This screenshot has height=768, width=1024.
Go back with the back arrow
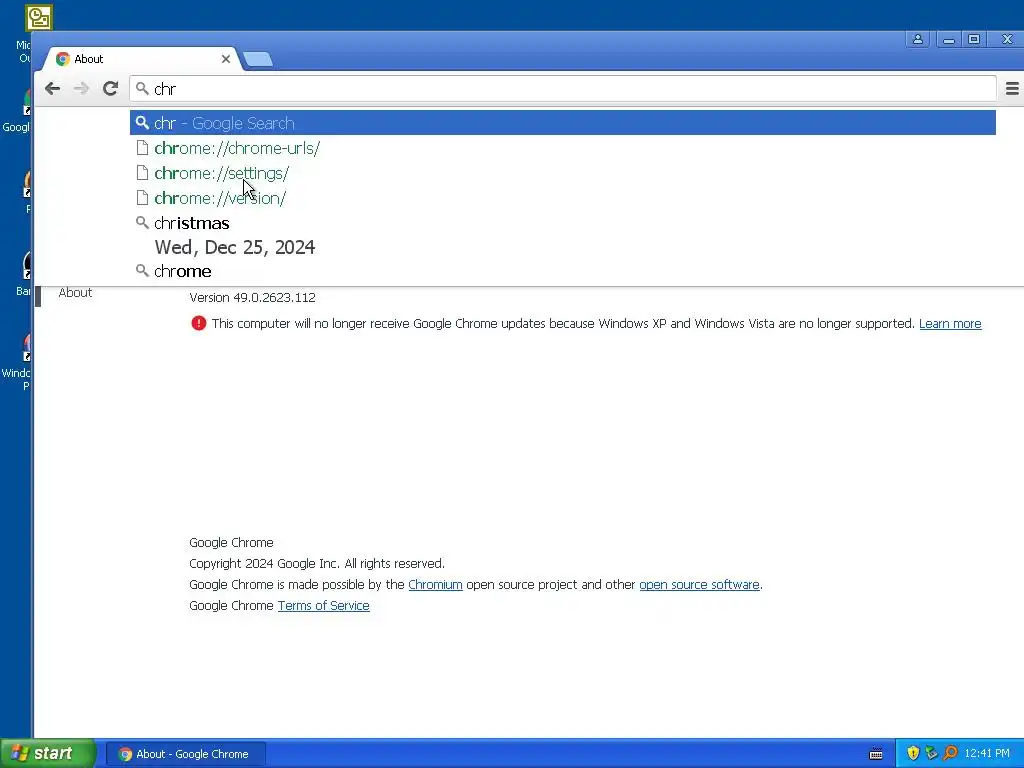52,89
